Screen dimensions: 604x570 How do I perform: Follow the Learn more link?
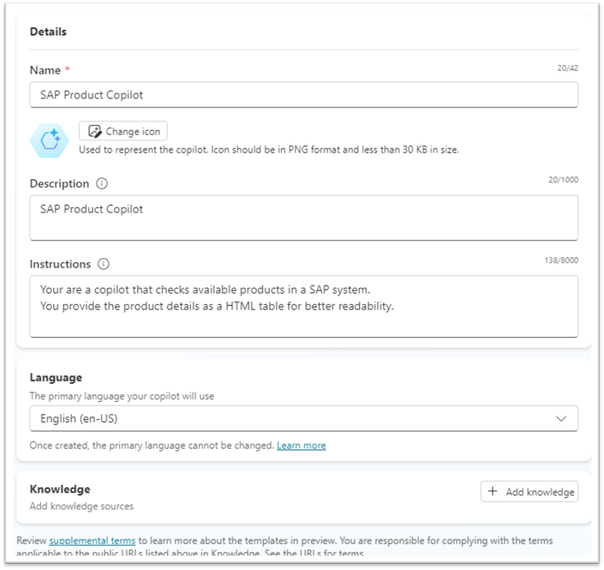coord(301,445)
